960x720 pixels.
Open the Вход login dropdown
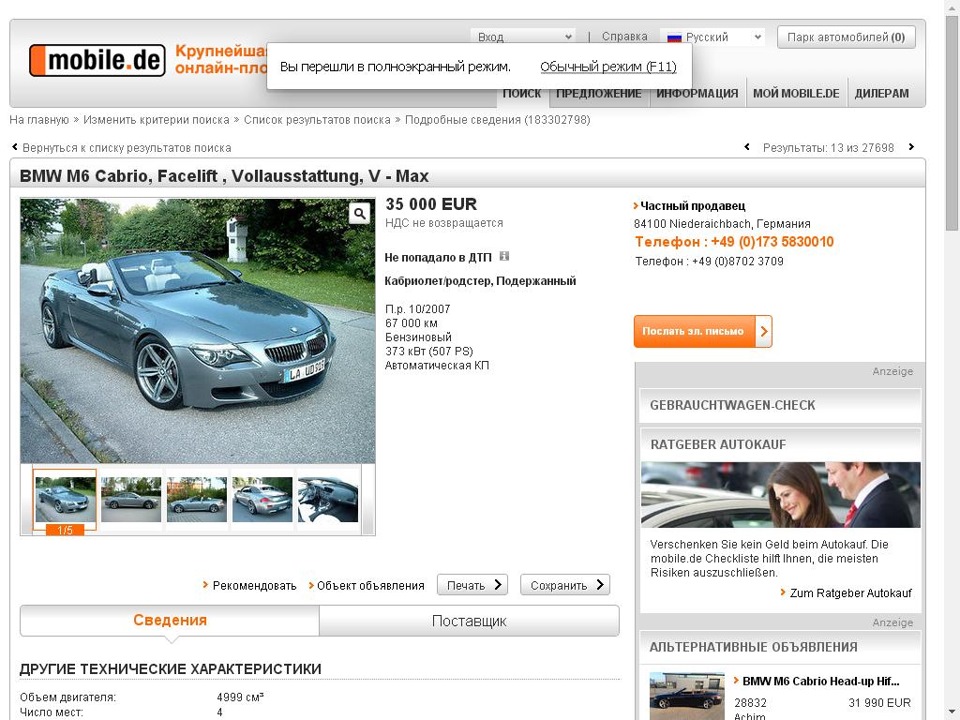coord(523,37)
